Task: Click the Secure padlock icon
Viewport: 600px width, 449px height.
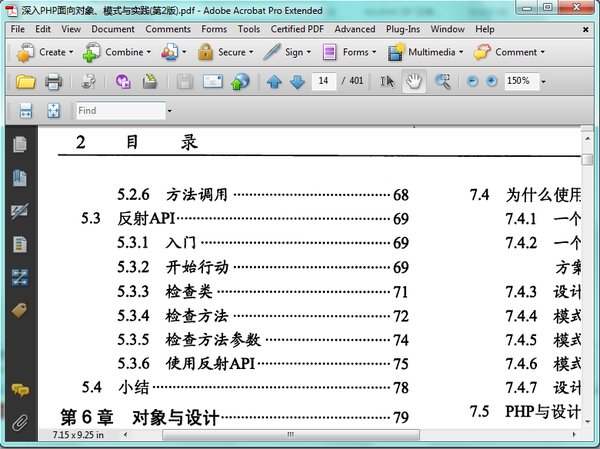Action: pos(205,52)
